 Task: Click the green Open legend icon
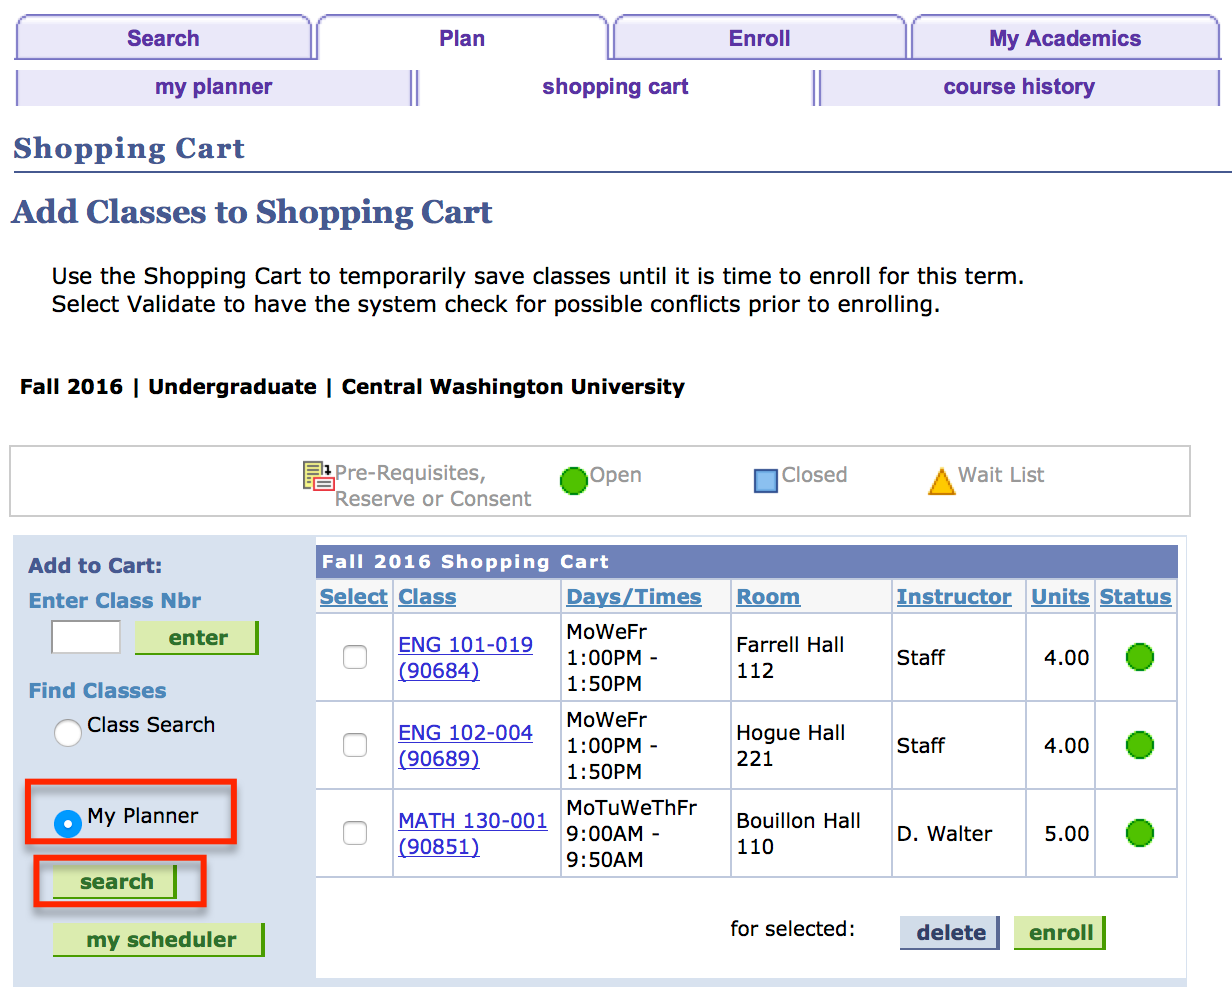pyautogui.click(x=573, y=481)
